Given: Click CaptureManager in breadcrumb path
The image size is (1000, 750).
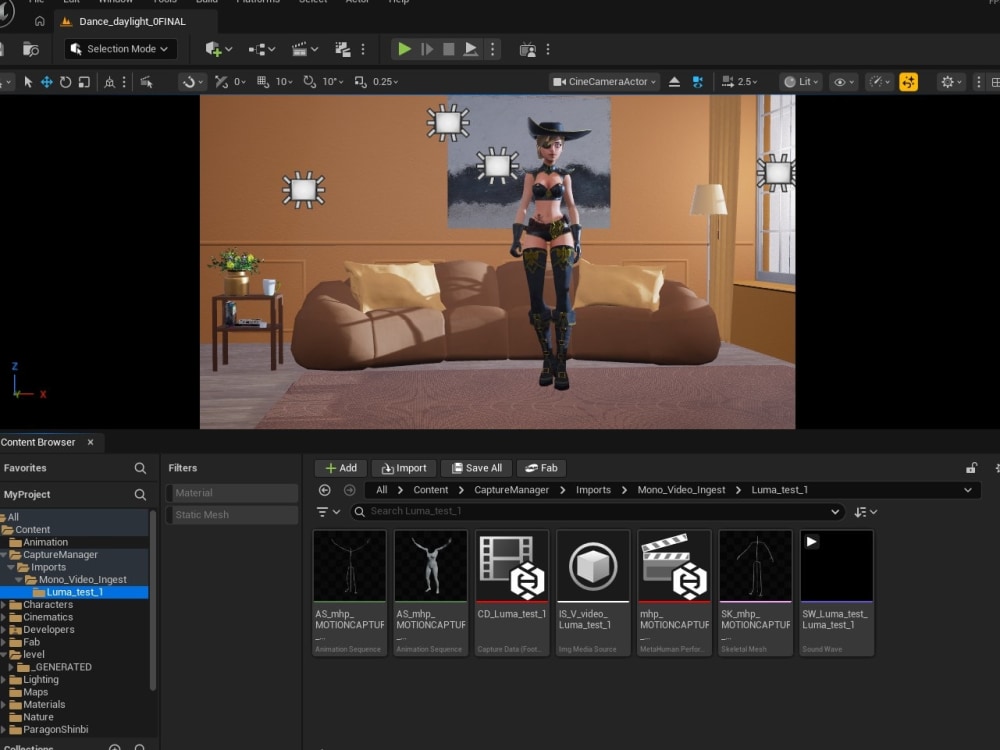Looking at the screenshot, I should point(511,490).
